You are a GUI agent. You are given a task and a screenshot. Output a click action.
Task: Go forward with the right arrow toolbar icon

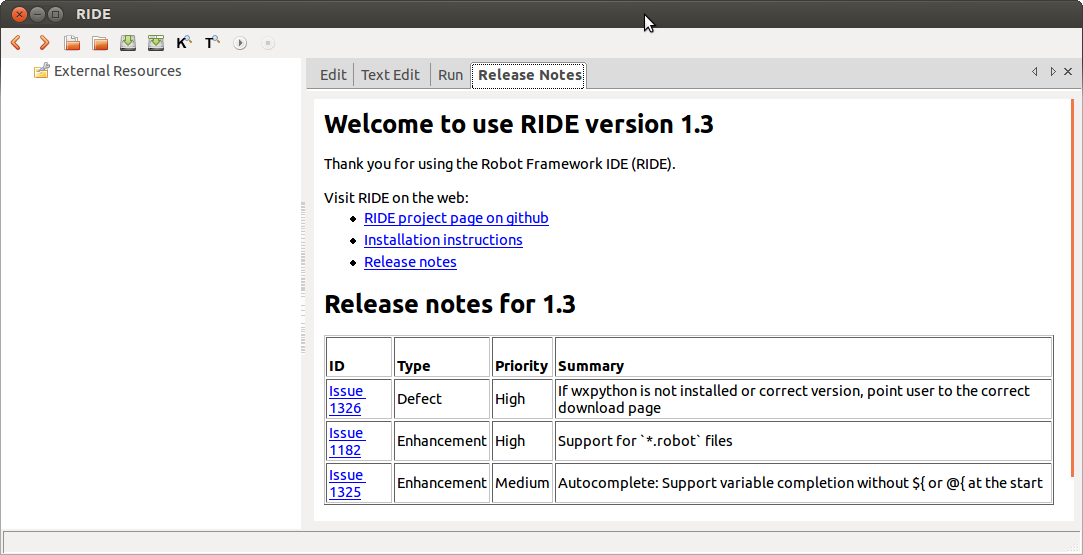click(x=44, y=43)
